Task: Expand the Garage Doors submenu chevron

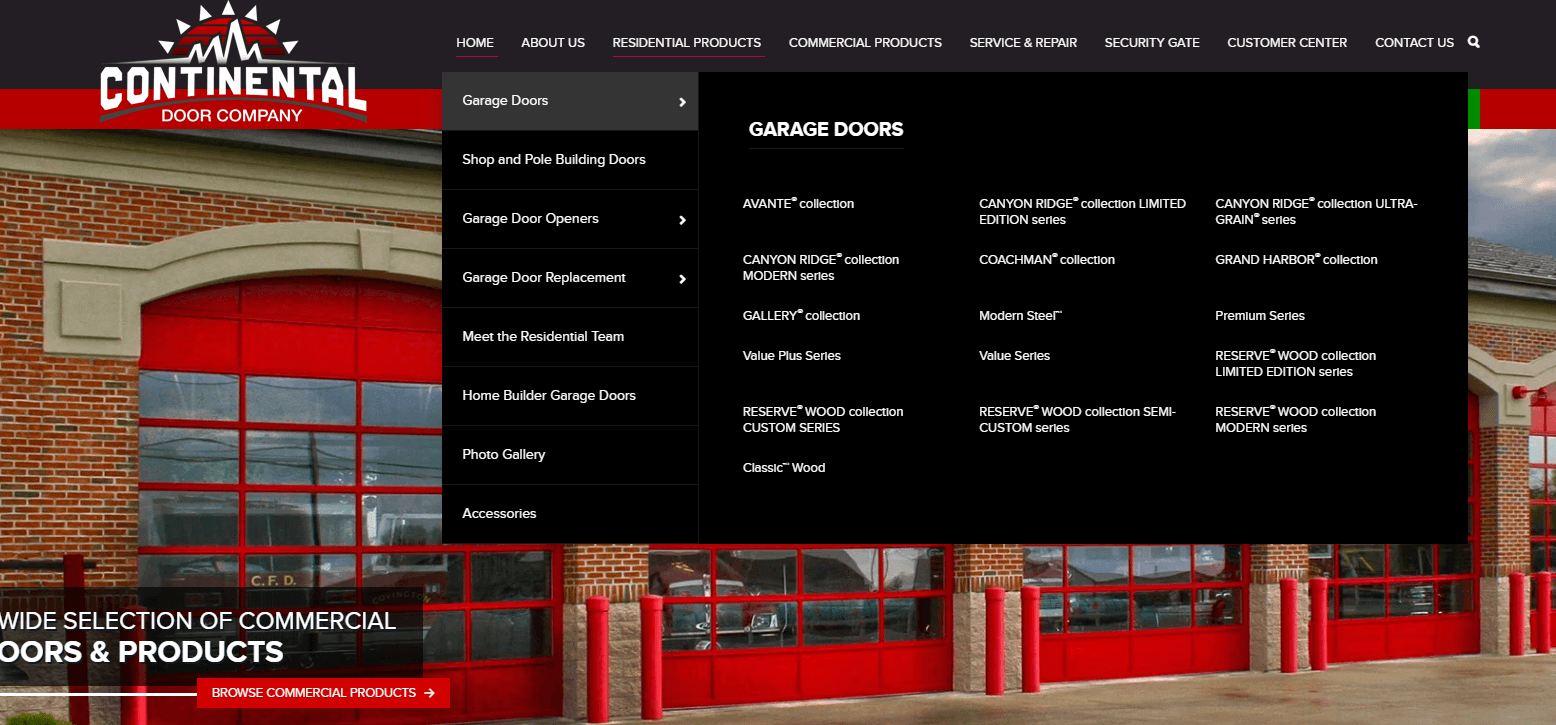Action: pos(682,102)
